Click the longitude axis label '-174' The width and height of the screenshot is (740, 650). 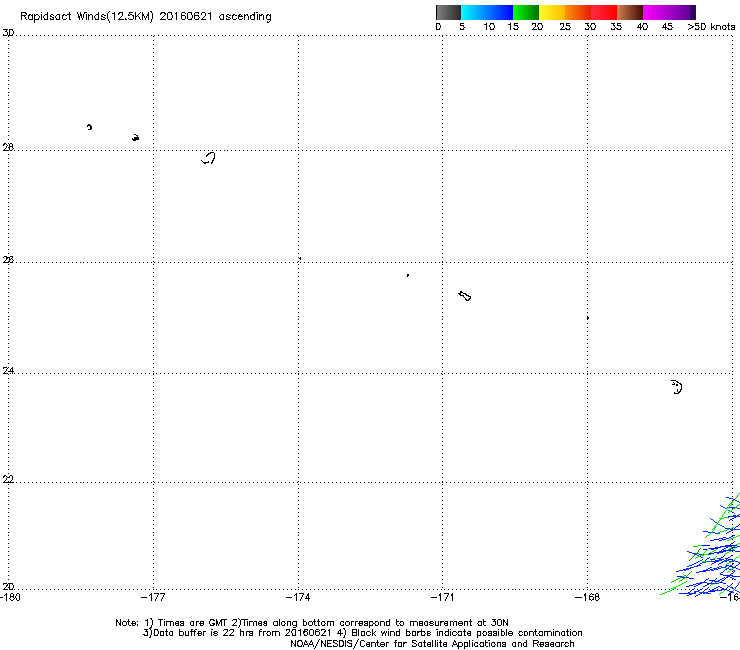[x=298, y=598]
